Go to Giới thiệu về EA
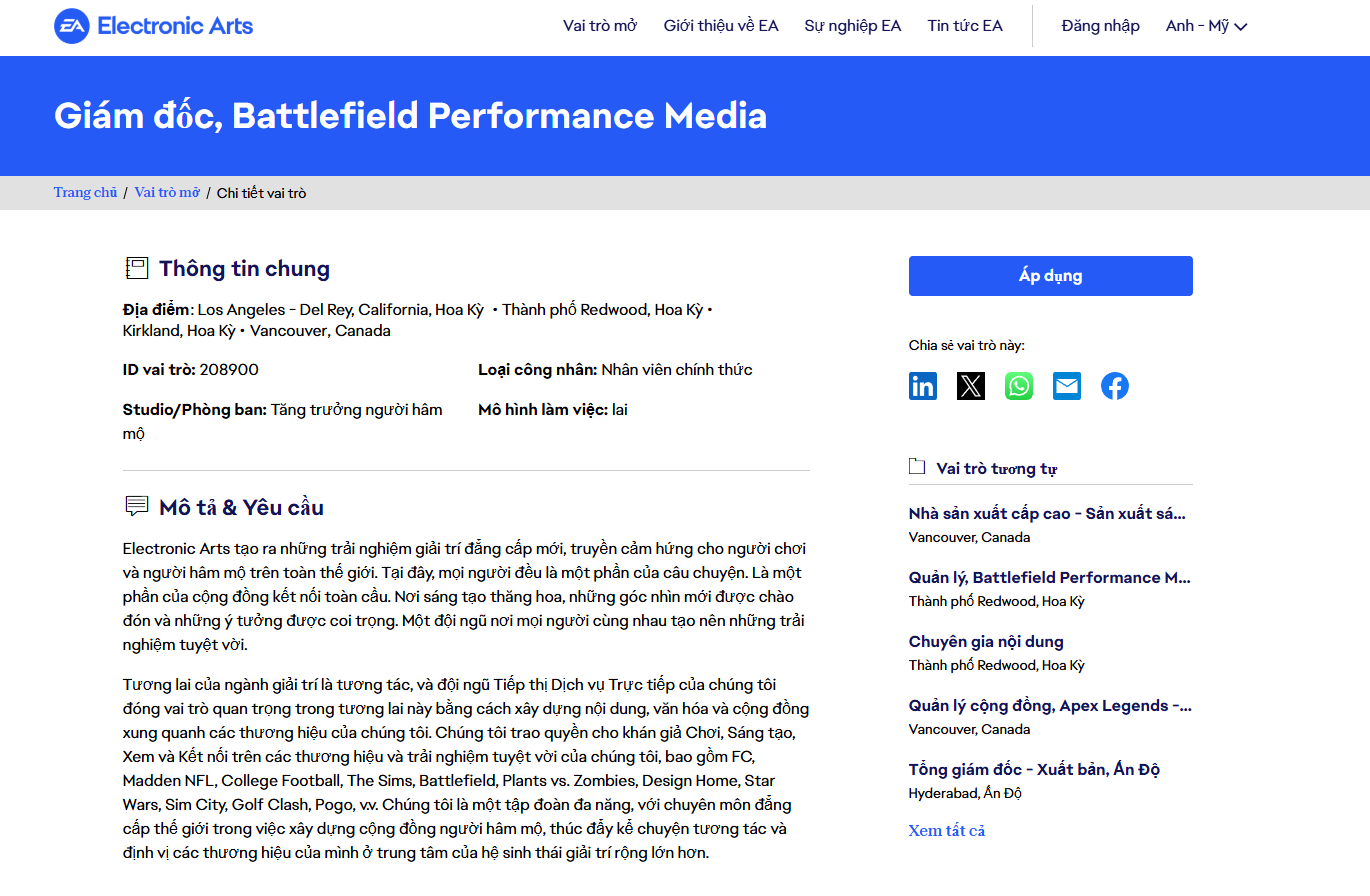Viewport: 1370px width, 896px height. click(720, 26)
